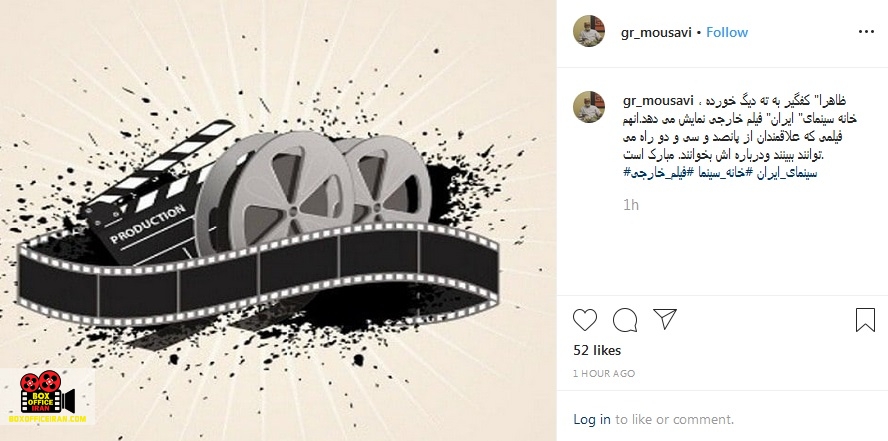View the 52 likes list

click(597, 350)
